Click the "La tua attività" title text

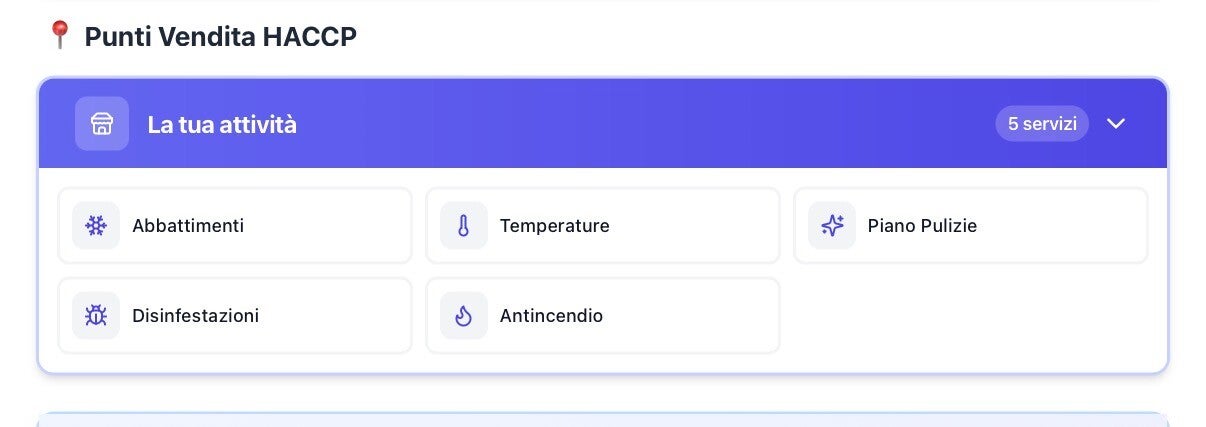[x=222, y=125]
